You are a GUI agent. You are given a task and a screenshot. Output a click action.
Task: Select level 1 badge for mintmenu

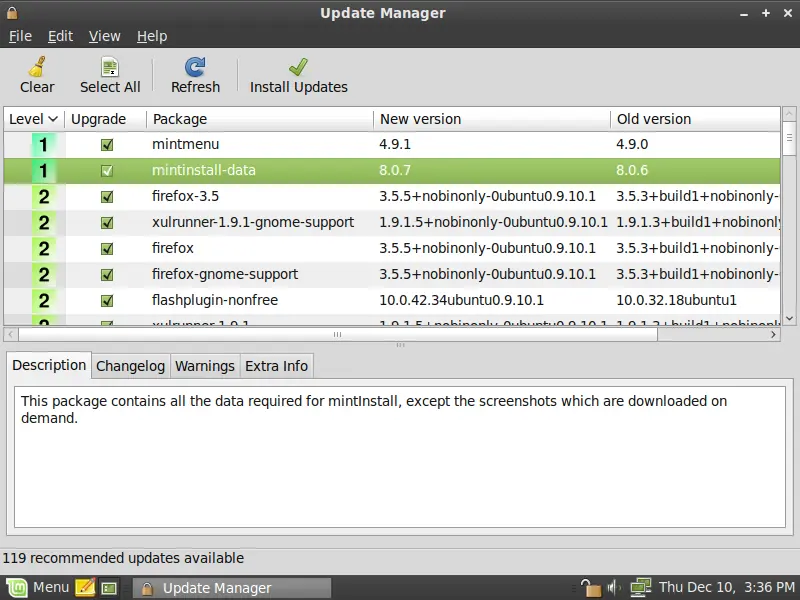[44, 144]
